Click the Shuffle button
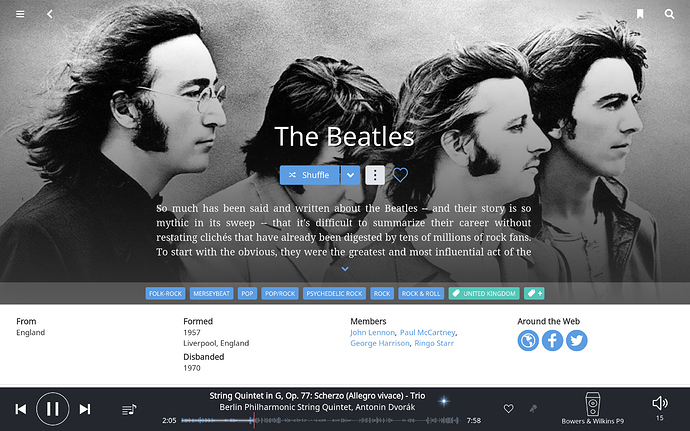 tap(309, 175)
